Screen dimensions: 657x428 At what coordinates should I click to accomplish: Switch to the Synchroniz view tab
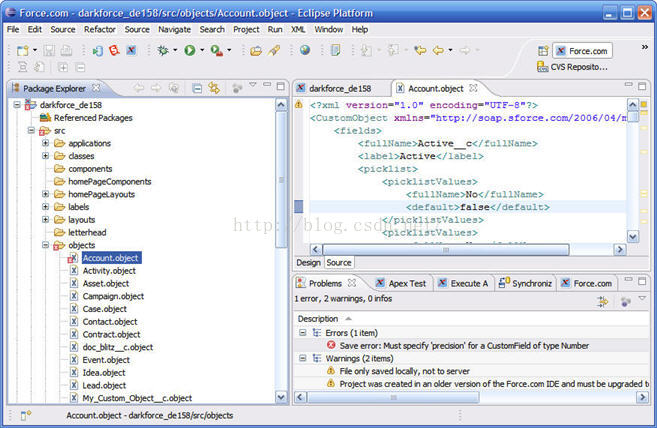pos(525,283)
